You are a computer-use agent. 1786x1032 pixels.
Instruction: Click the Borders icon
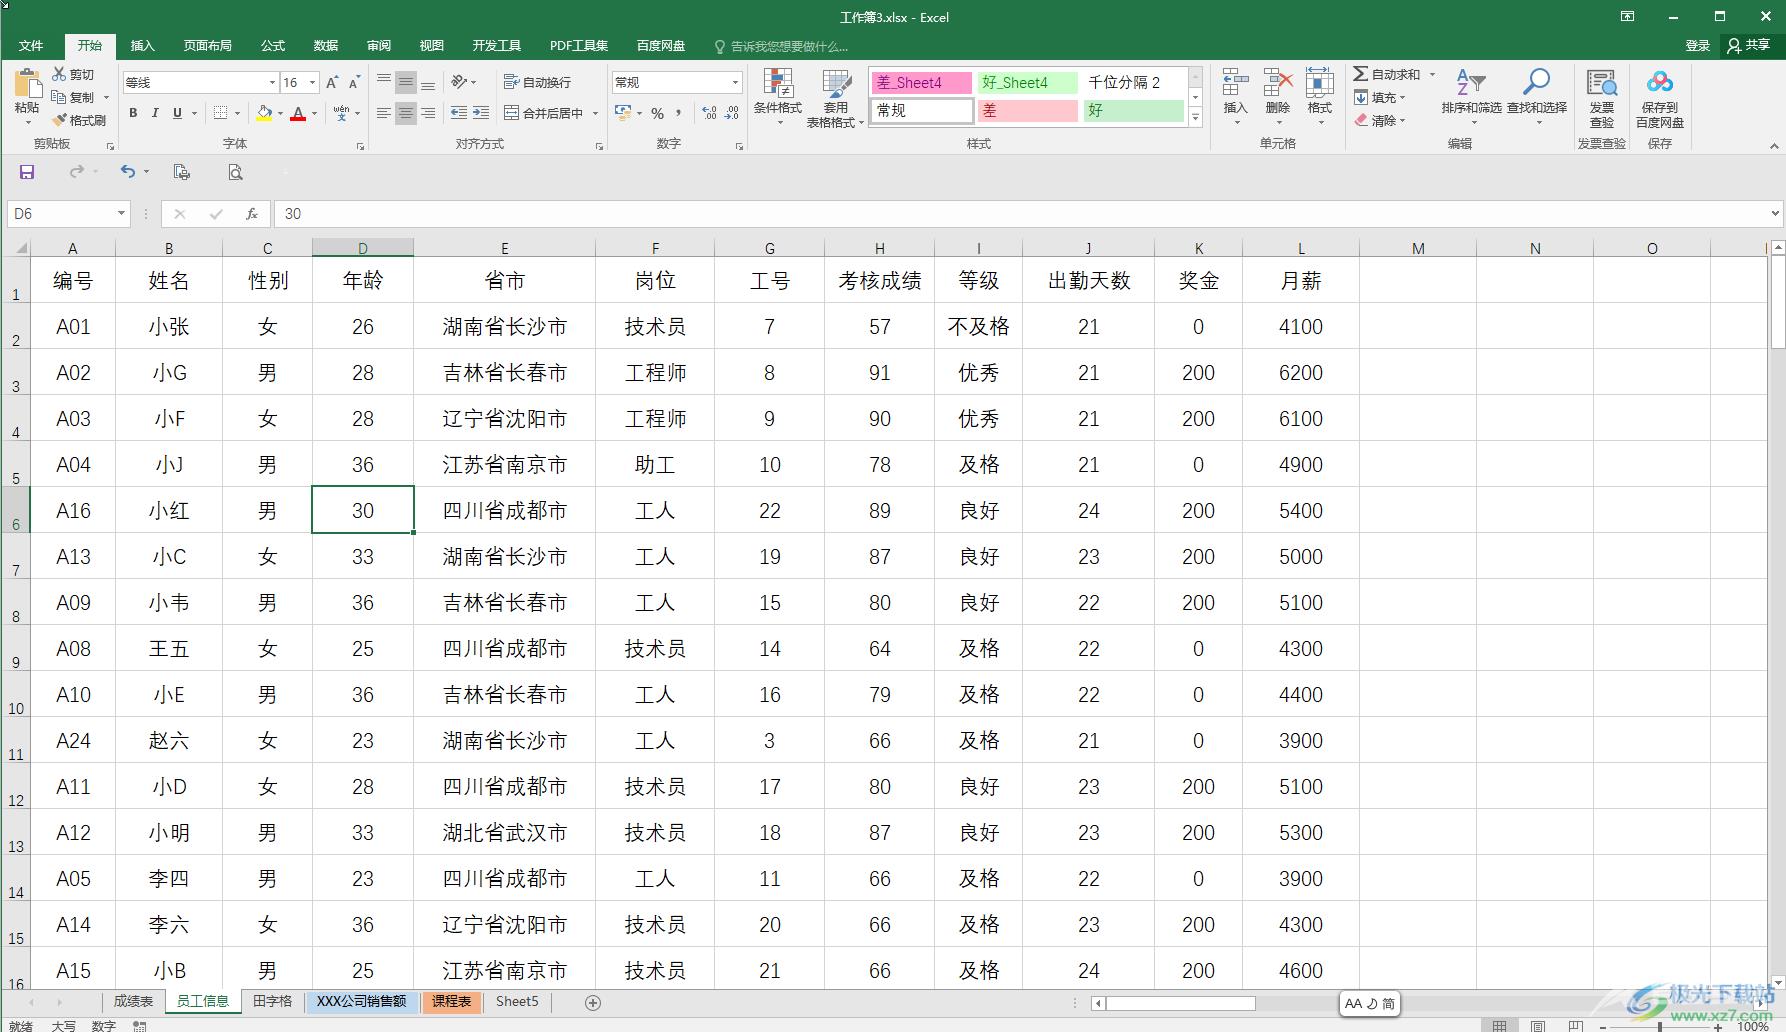[x=221, y=113]
